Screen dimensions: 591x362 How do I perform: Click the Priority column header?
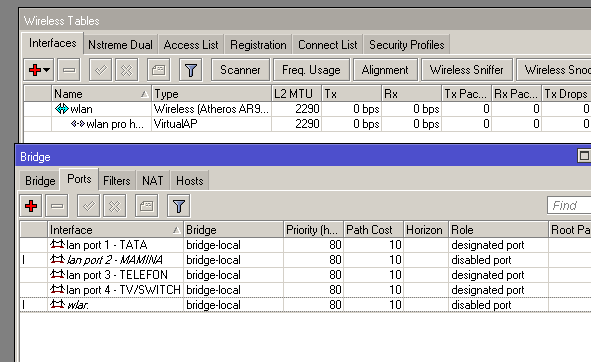click(313, 230)
